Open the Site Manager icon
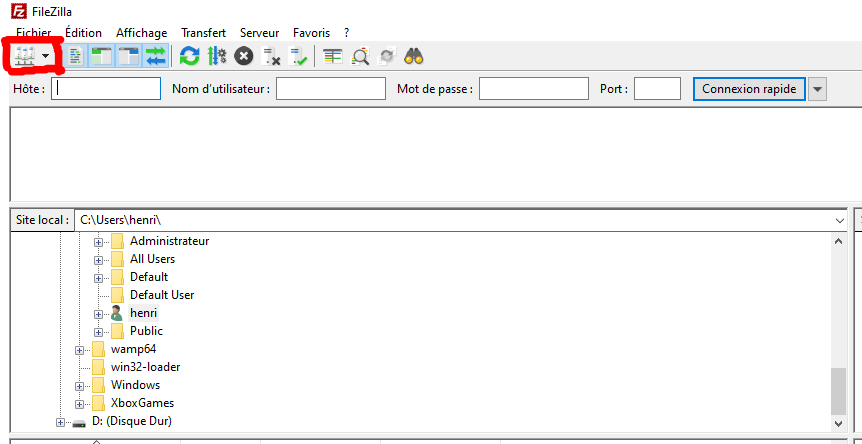862x444 pixels. coord(25,56)
